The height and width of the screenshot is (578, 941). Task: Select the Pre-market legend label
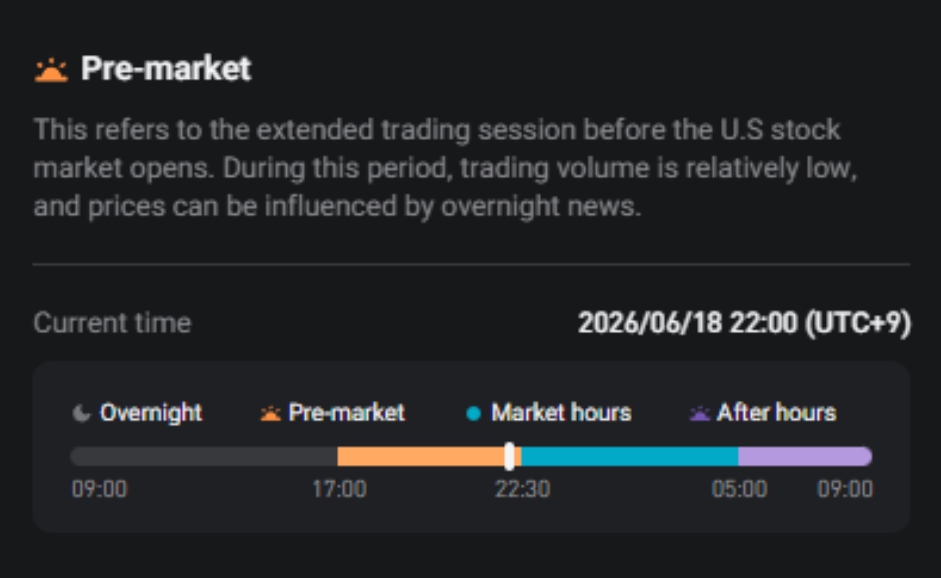[x=346, y=413]
